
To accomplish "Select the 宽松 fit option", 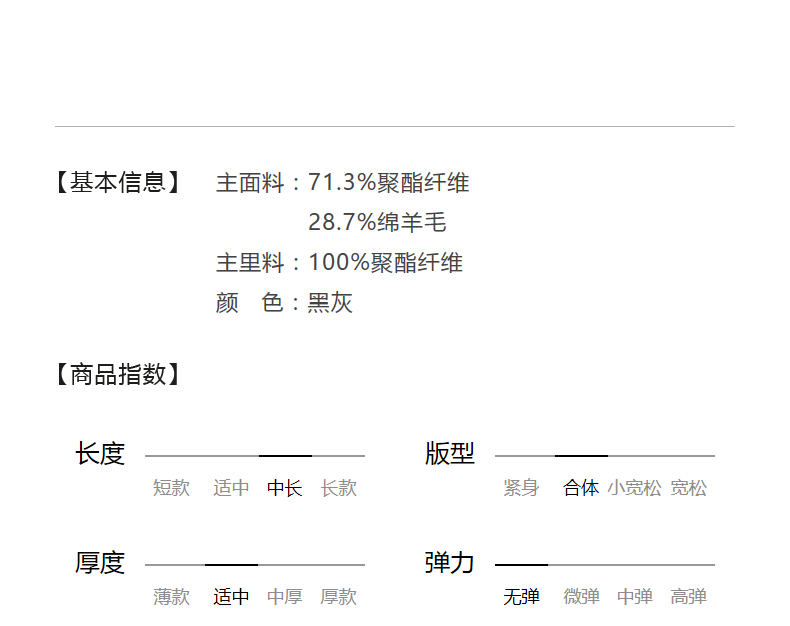I will click(x=689, y=488).
